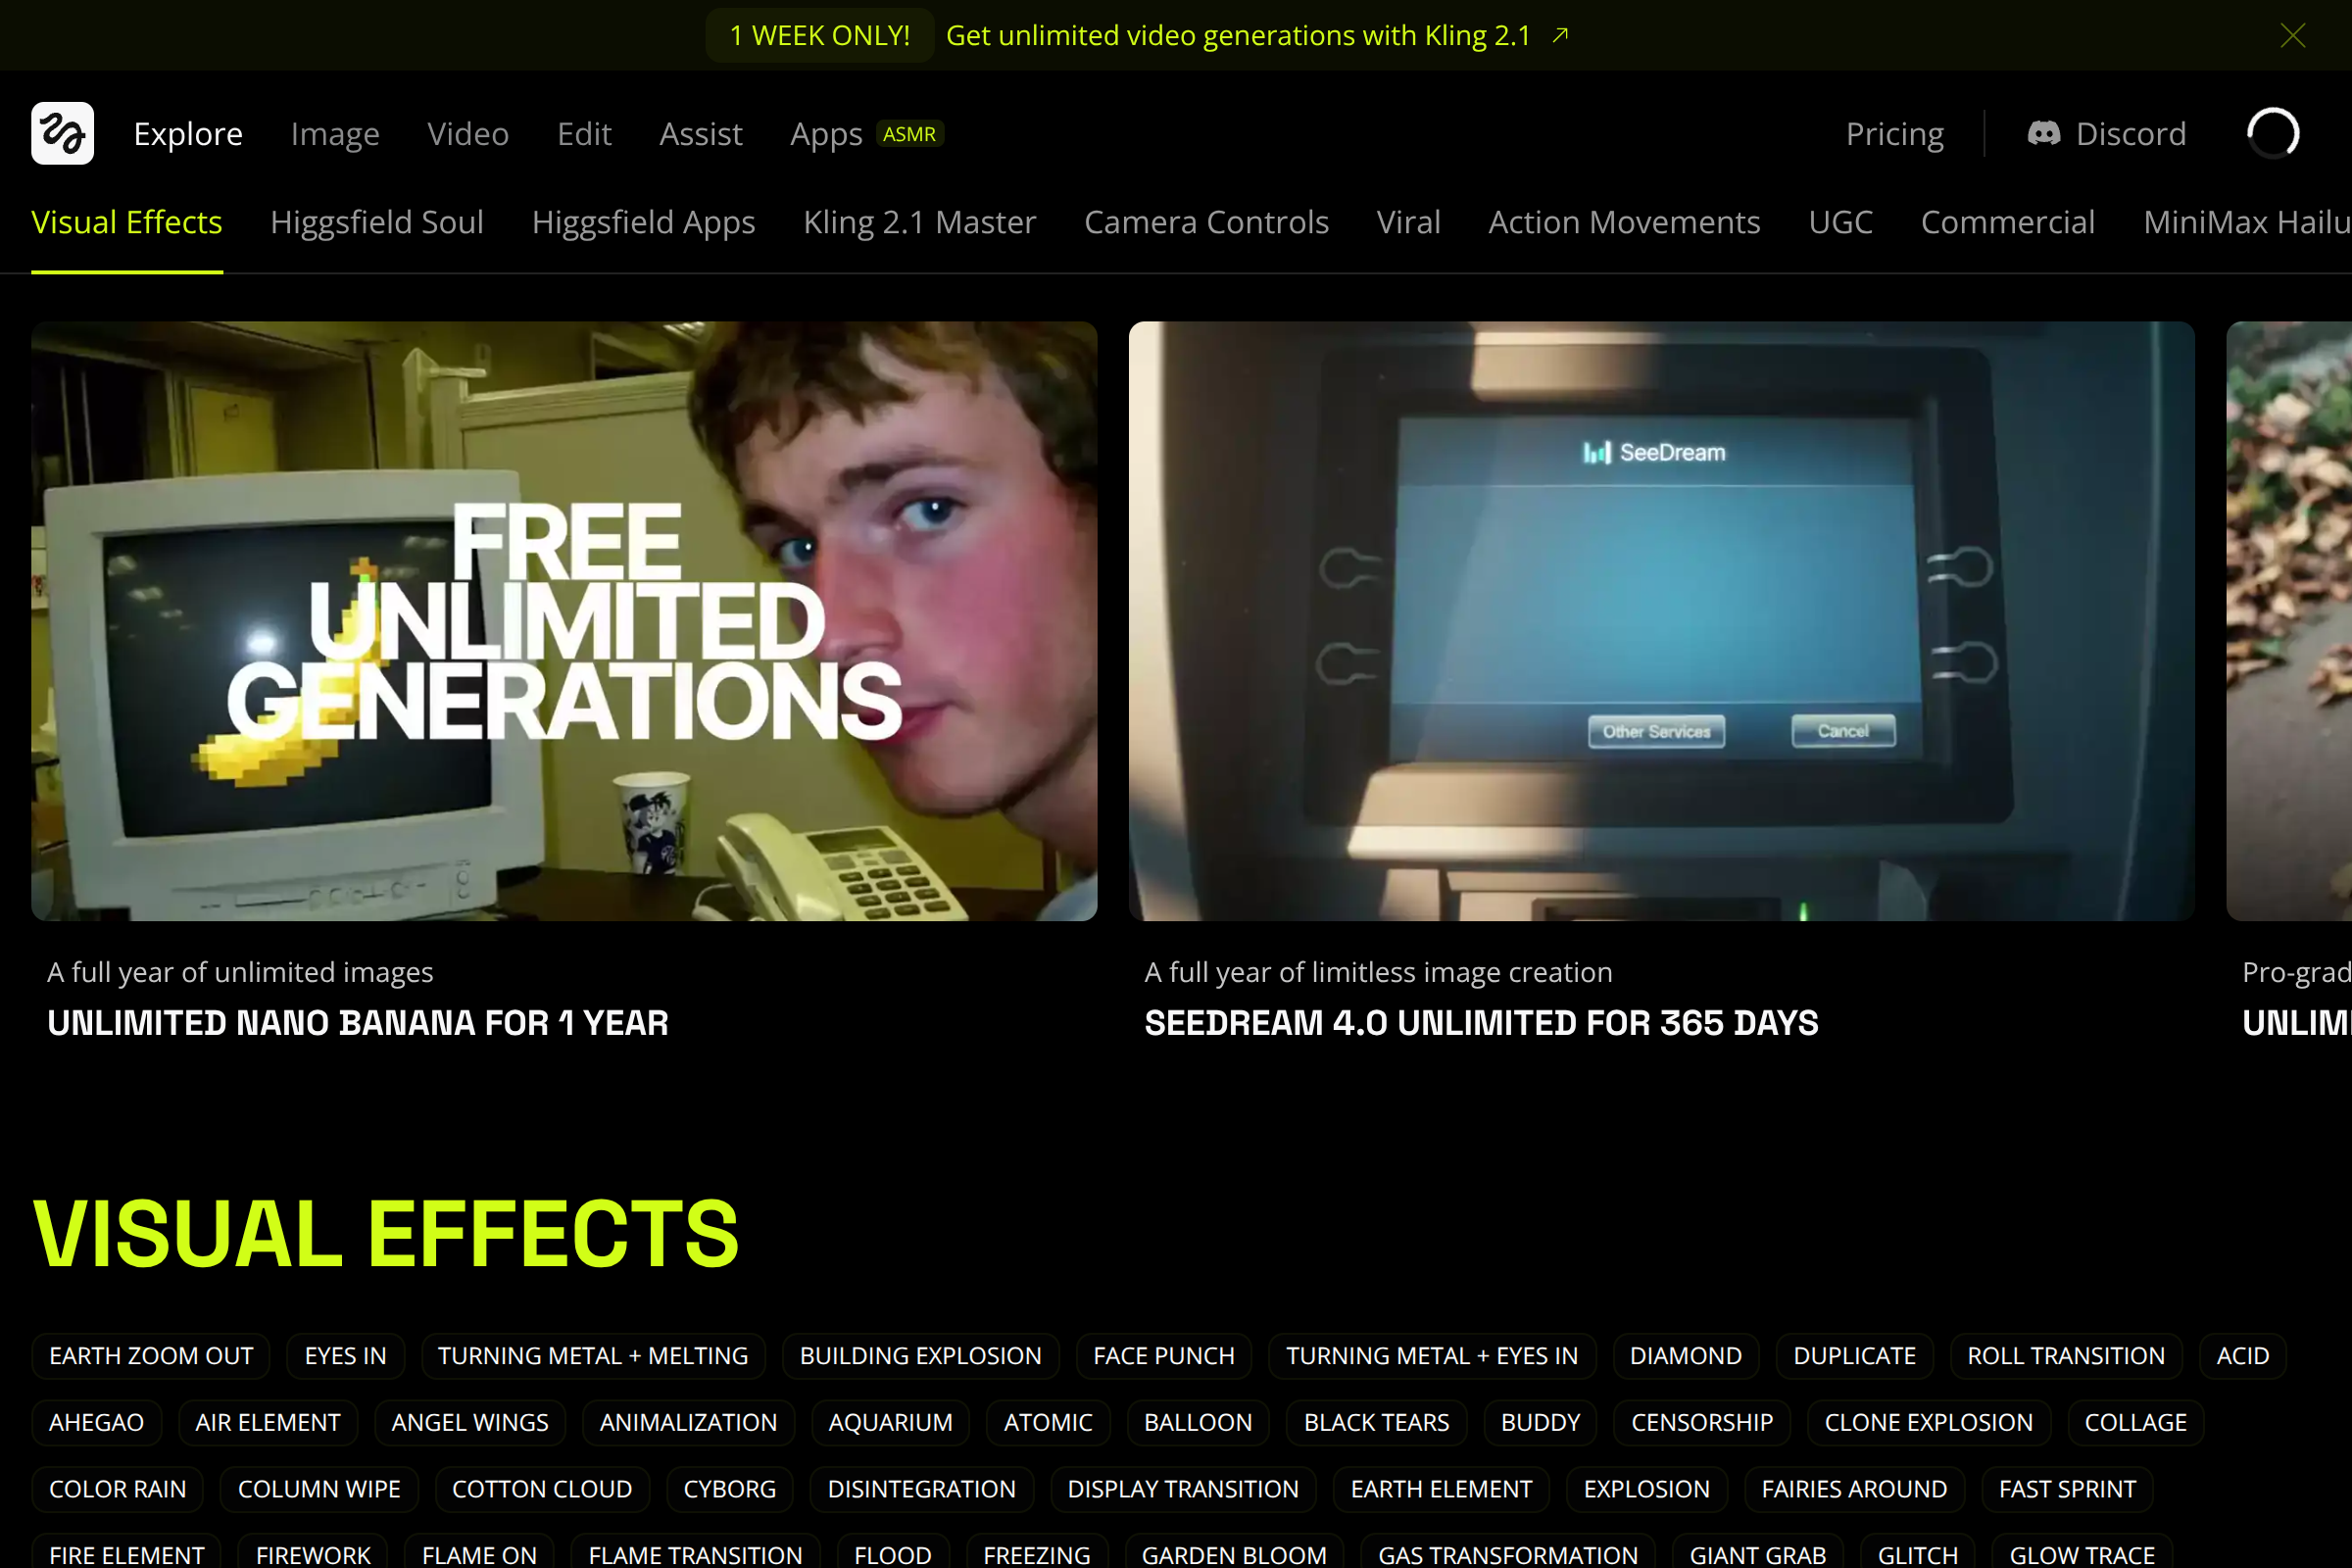Select the FACE PUNCH effect tag

click(x=1163, y=1355)
